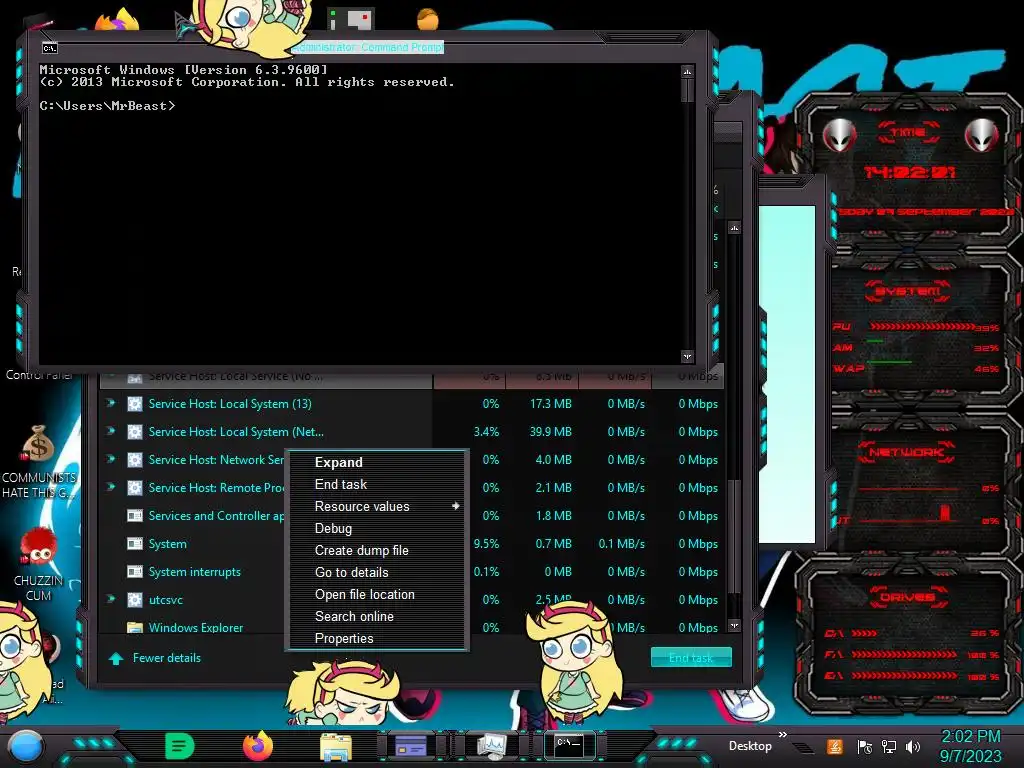This screenshot has width=1024, height=768.
Task: Click the teal End task button
Action: (x=691, y=658)
